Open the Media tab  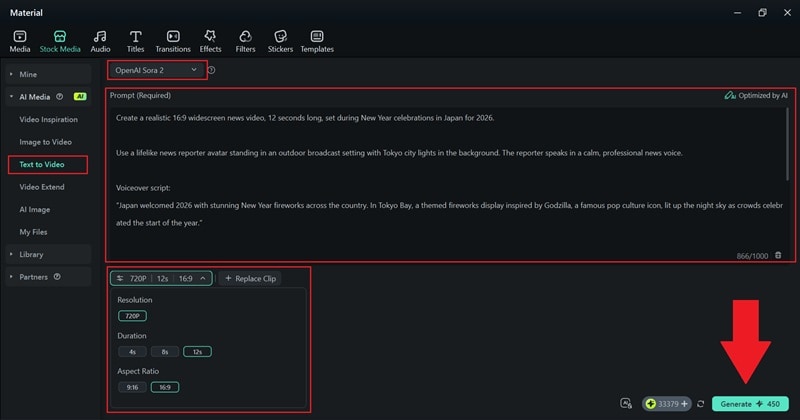[x=20, y=41]
